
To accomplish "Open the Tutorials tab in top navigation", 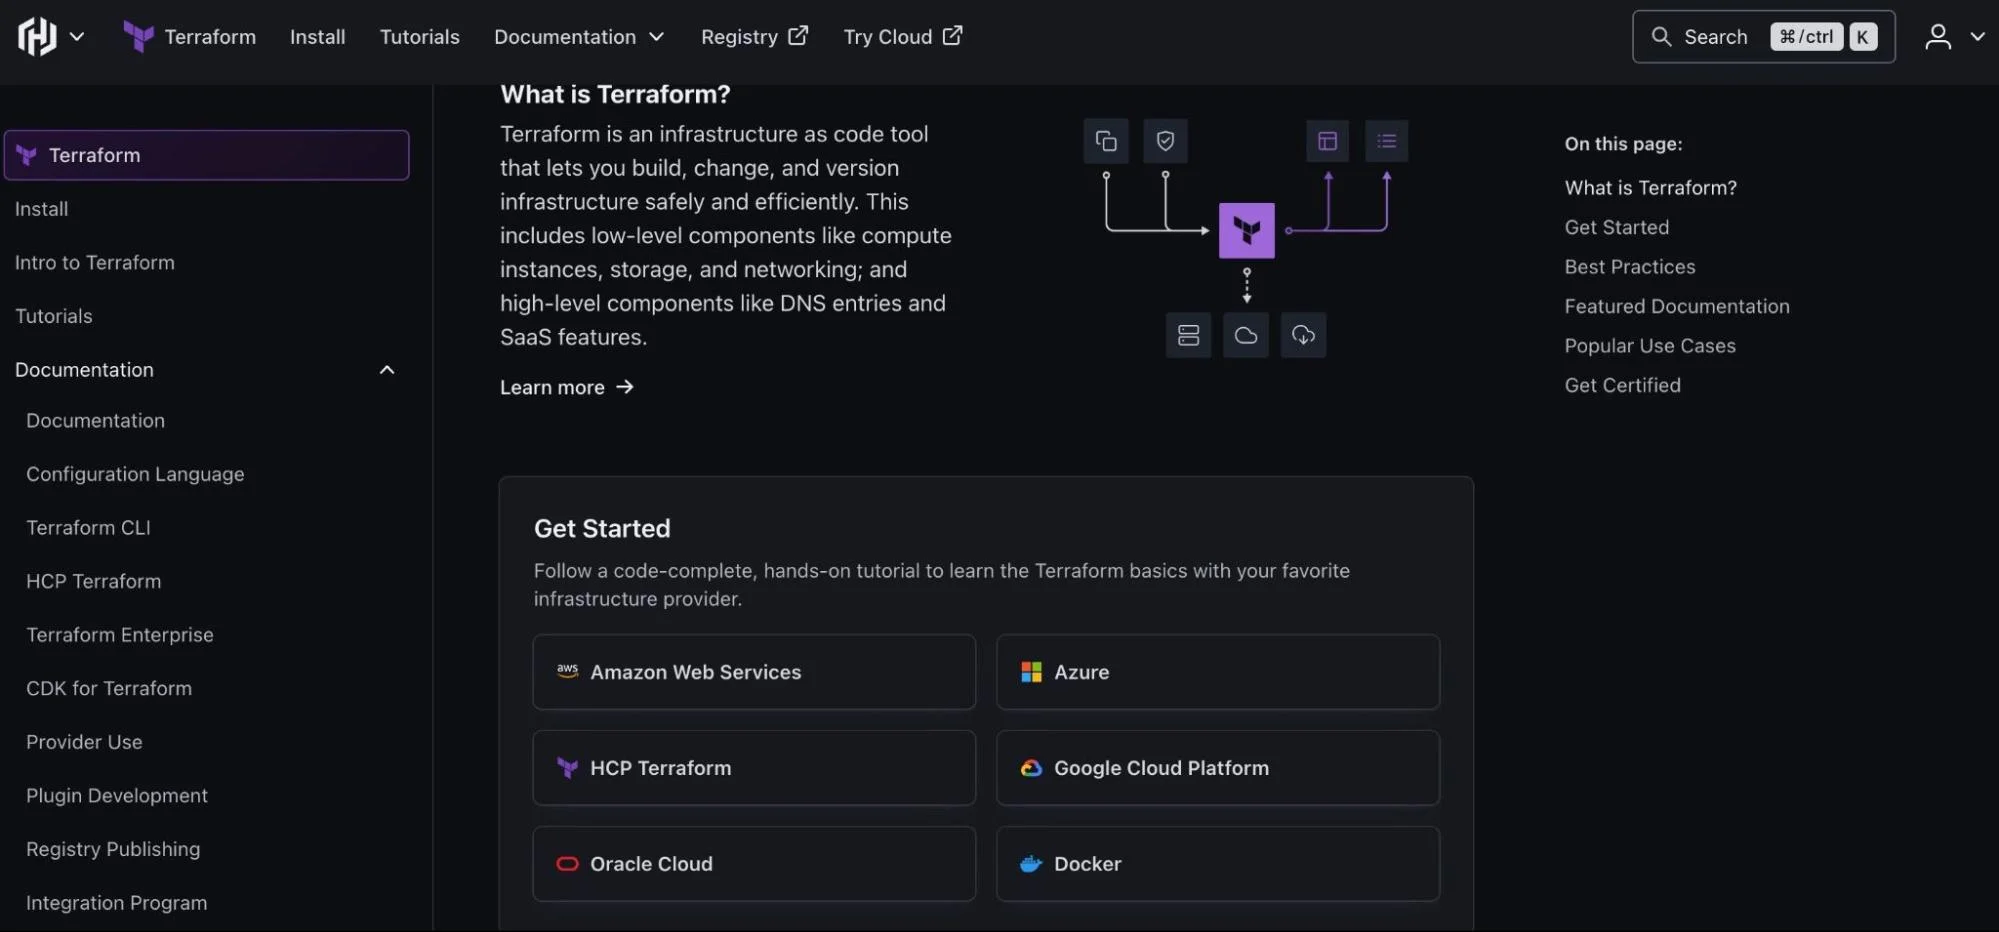I will coord(420,37).
